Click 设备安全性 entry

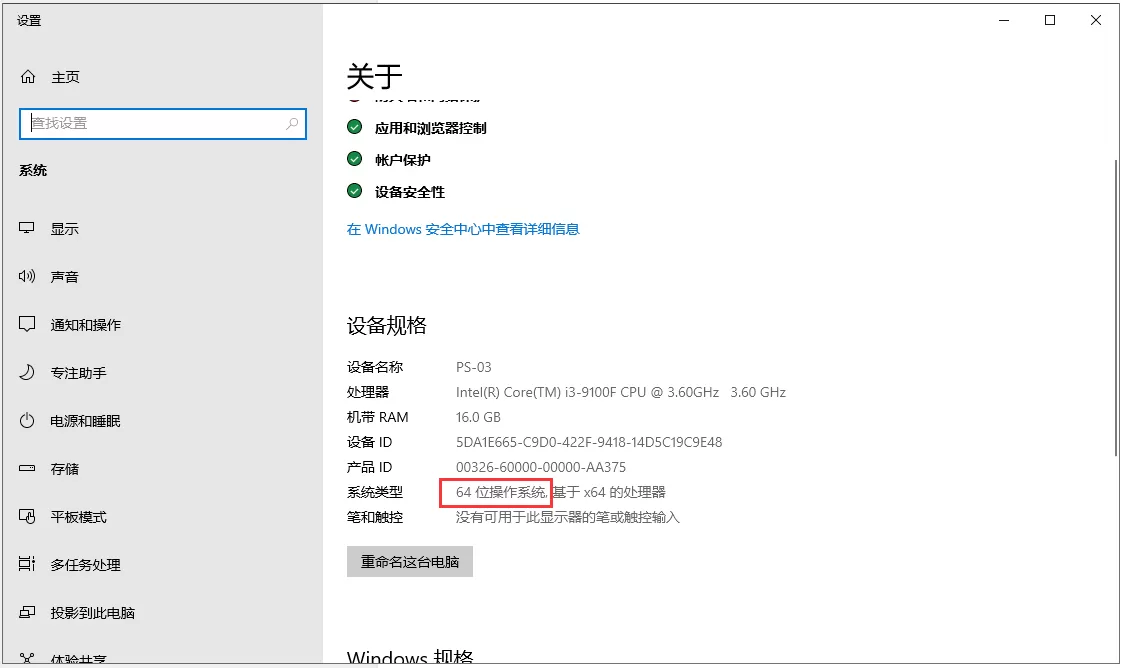tap(404, 192)
